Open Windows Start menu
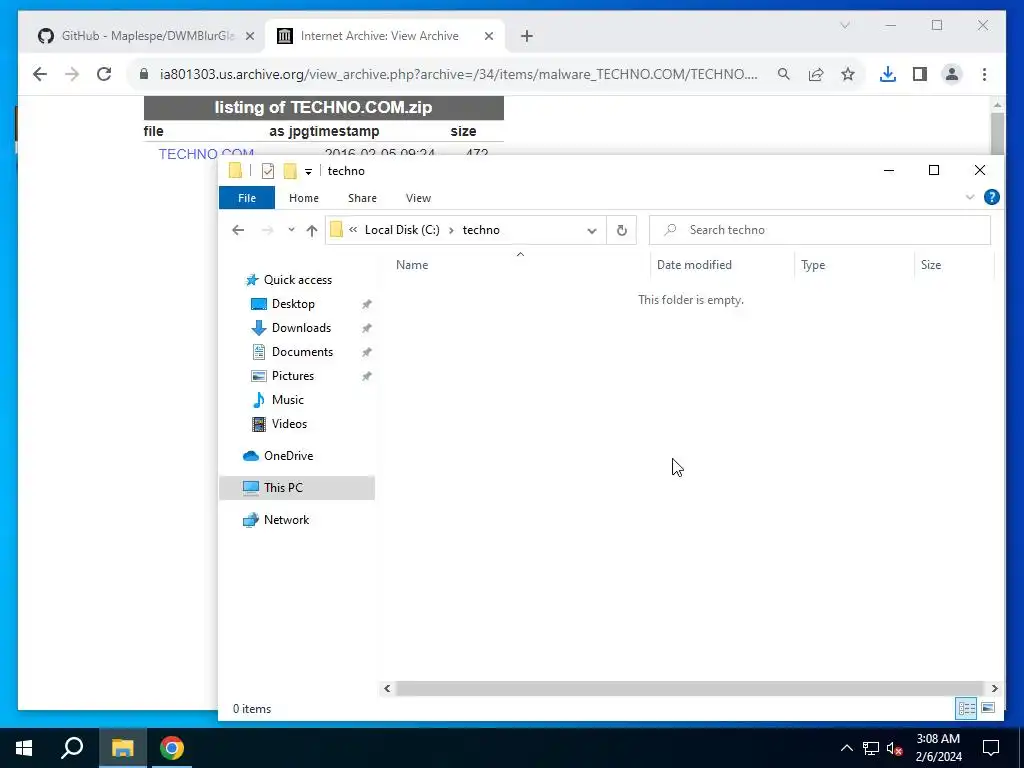The height and width of the screenshot is (768, 1024). click(24, 748)
